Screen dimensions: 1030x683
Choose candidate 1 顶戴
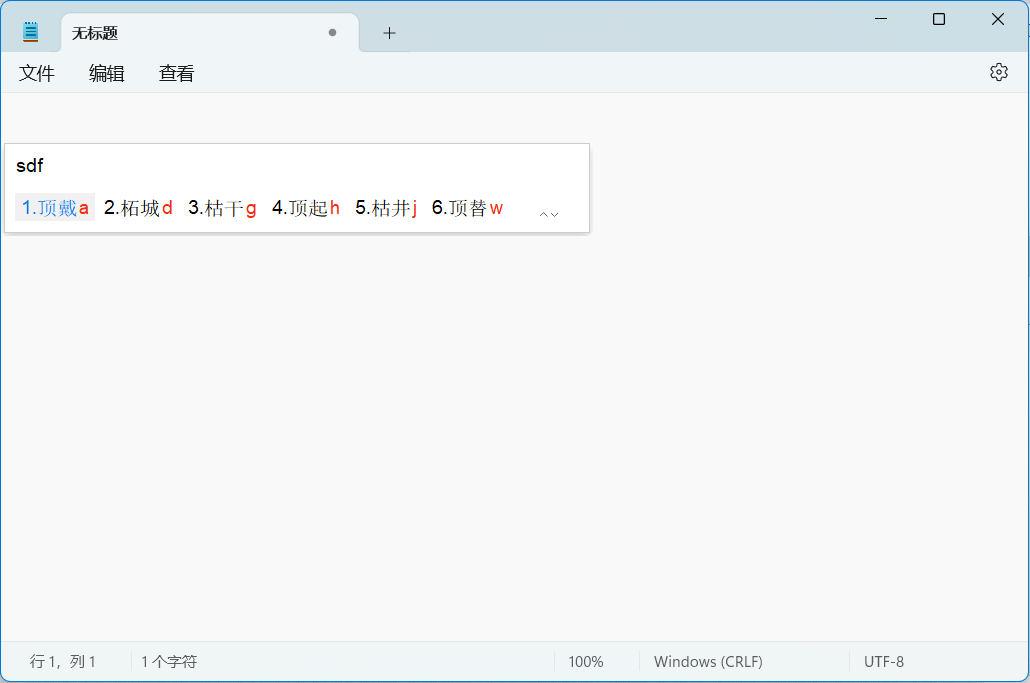point(56,208)
